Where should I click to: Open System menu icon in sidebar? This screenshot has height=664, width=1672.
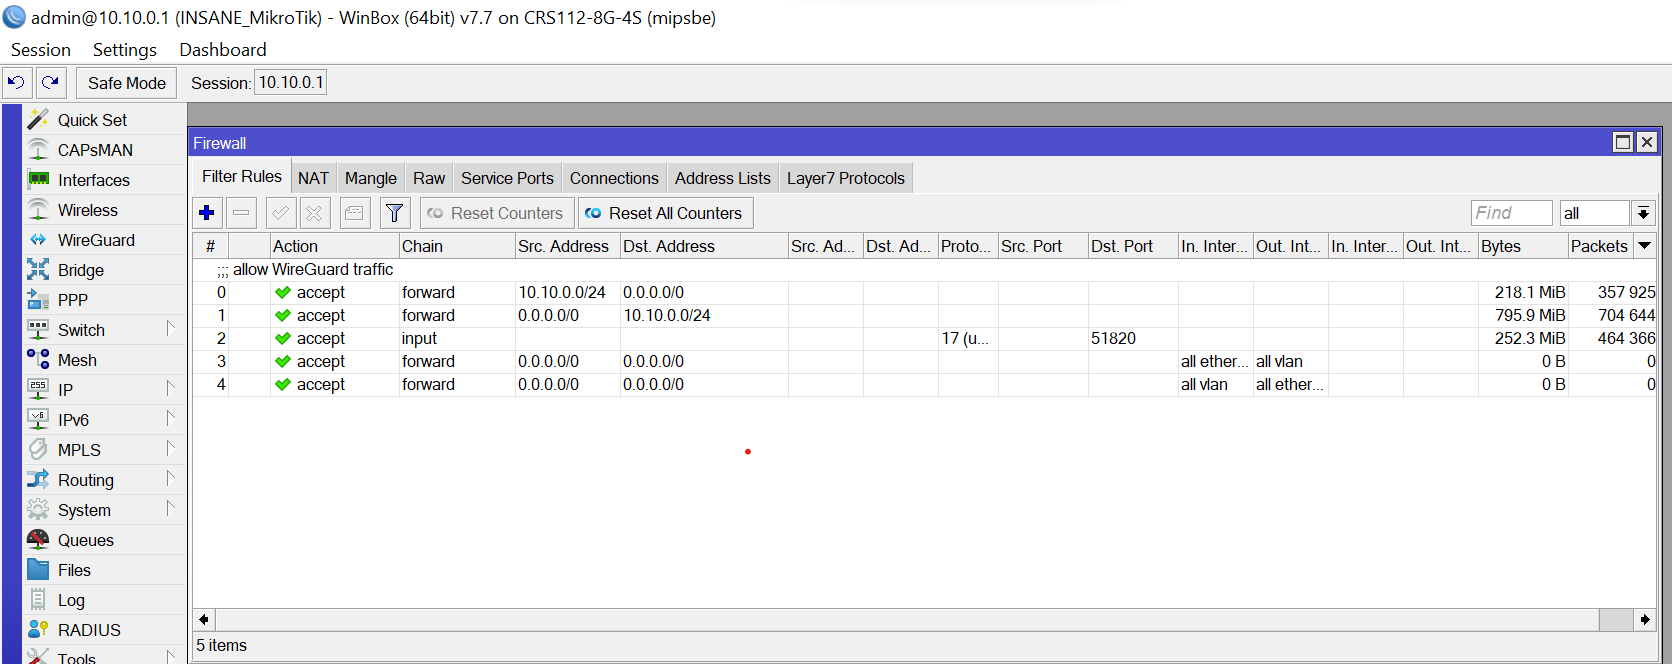pyautogui.click(x=38, y=509)
